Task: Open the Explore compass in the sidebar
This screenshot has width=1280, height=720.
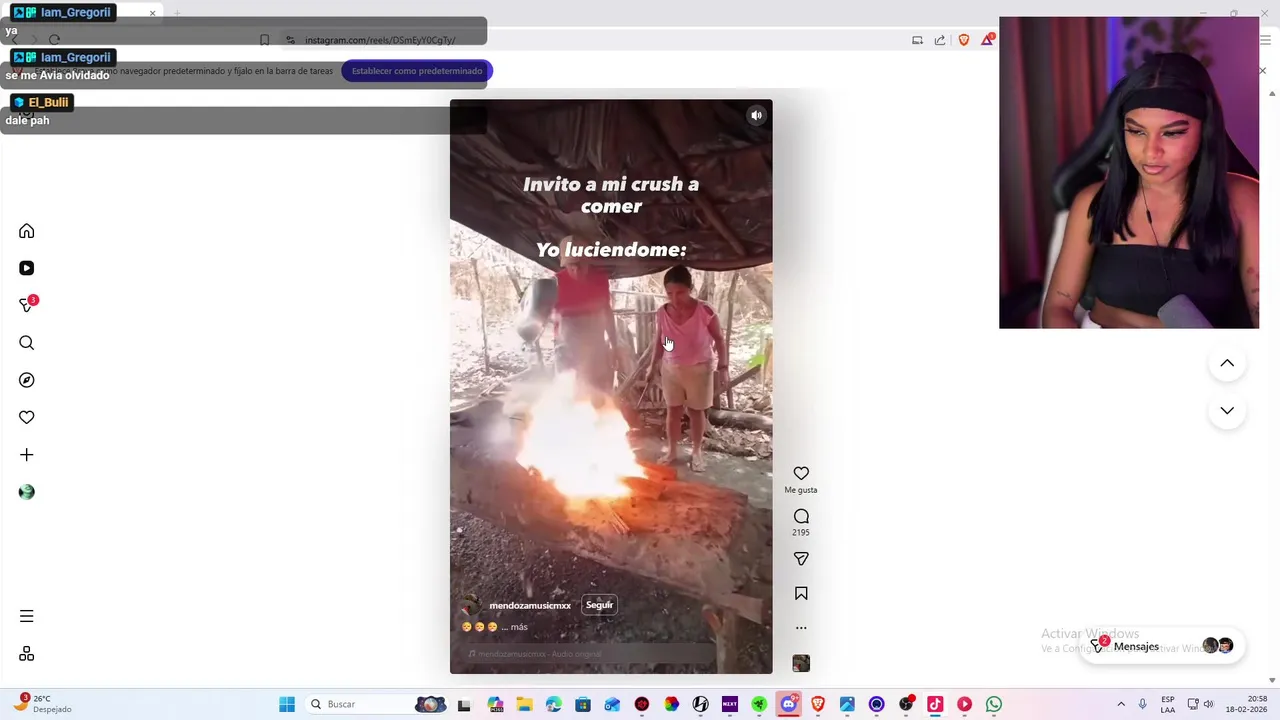Action: click(x=27, y=380)
